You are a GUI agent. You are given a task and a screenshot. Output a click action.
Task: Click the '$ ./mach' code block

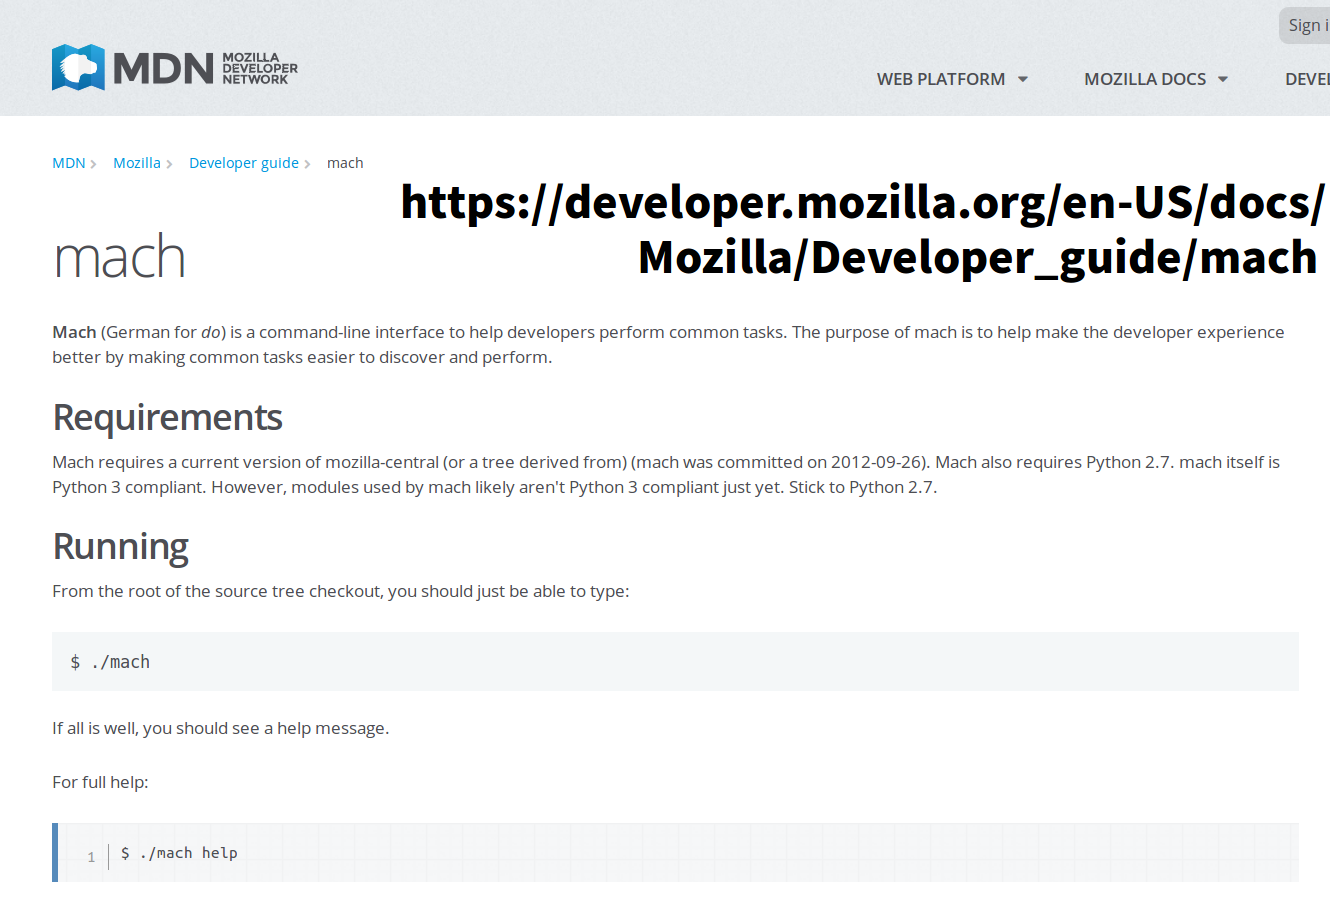[x=675, y=661]
